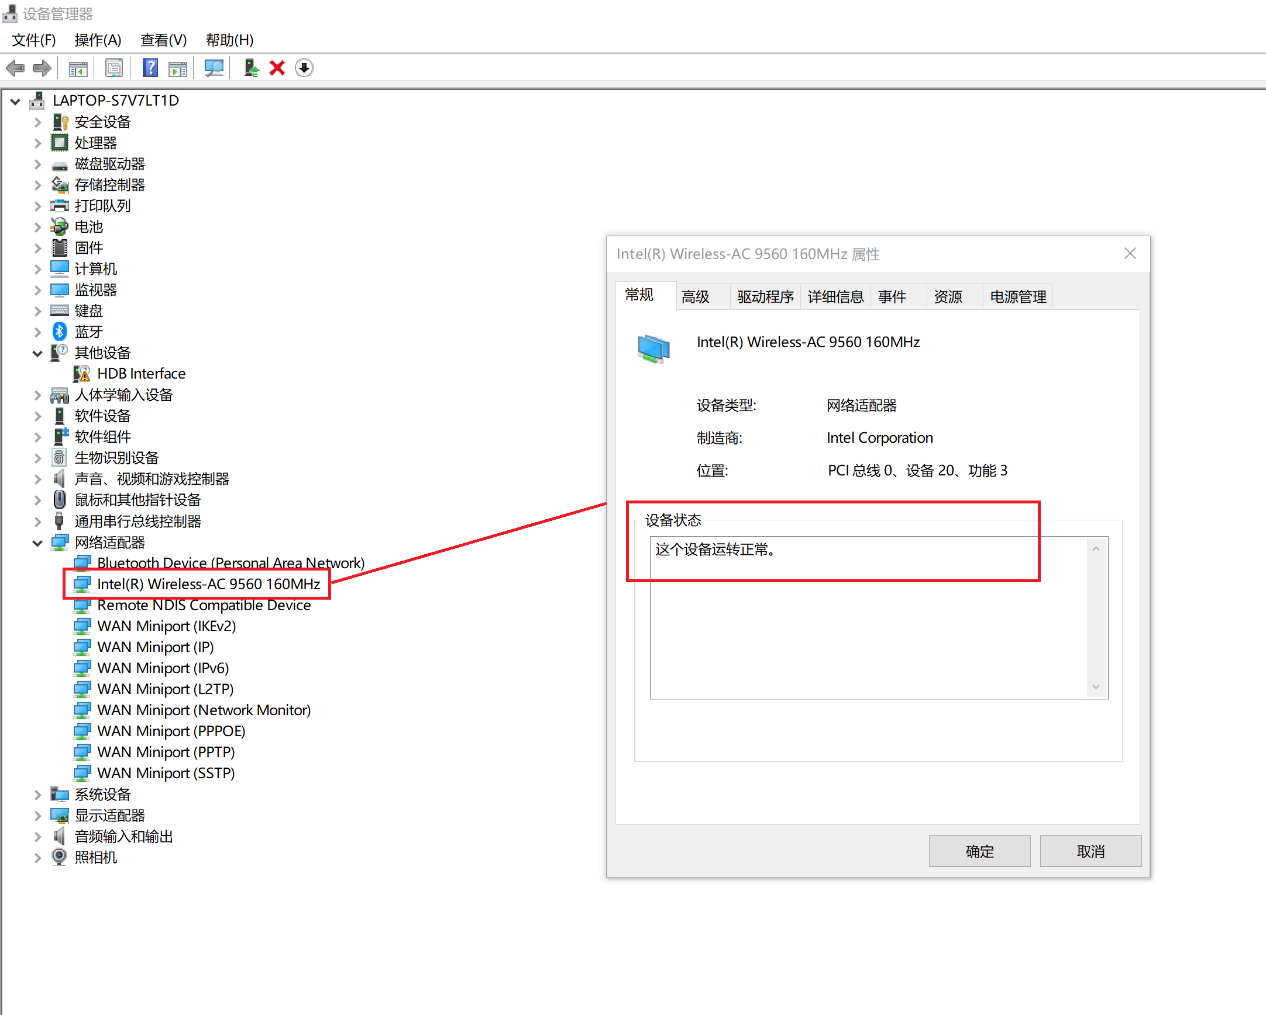Viewport: 1266px width, 1015px height.
Task: Collapse the 网络适配器 tree node
Action: (37, 543)
